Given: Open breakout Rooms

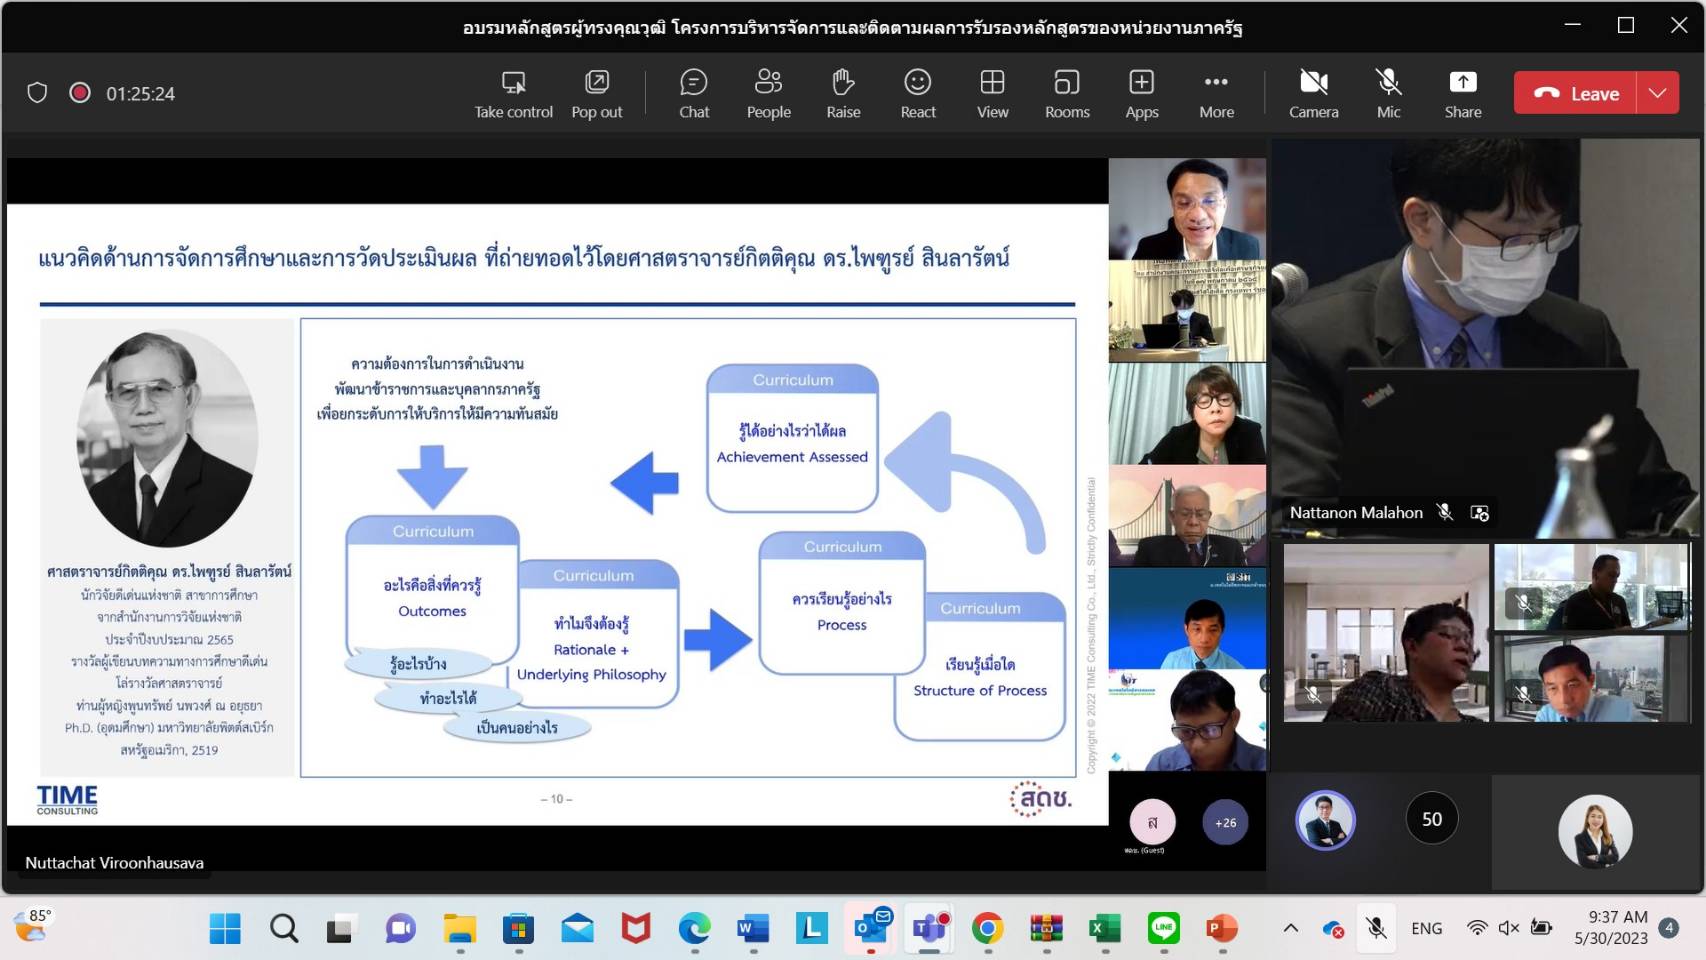Looking at the screenshot, I should pyautogui.click(x=1066, y=94).
